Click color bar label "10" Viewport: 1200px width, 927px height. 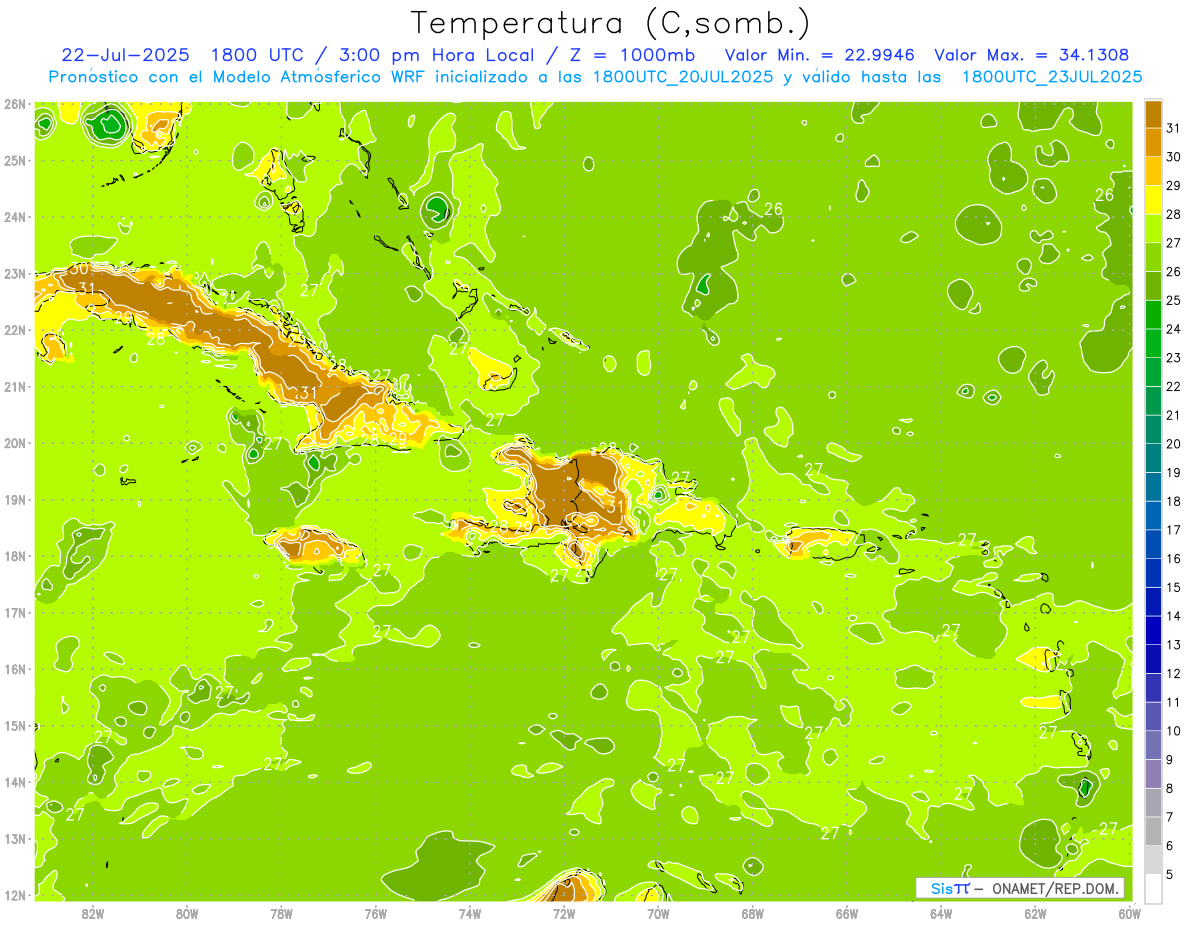[1174, 731]
